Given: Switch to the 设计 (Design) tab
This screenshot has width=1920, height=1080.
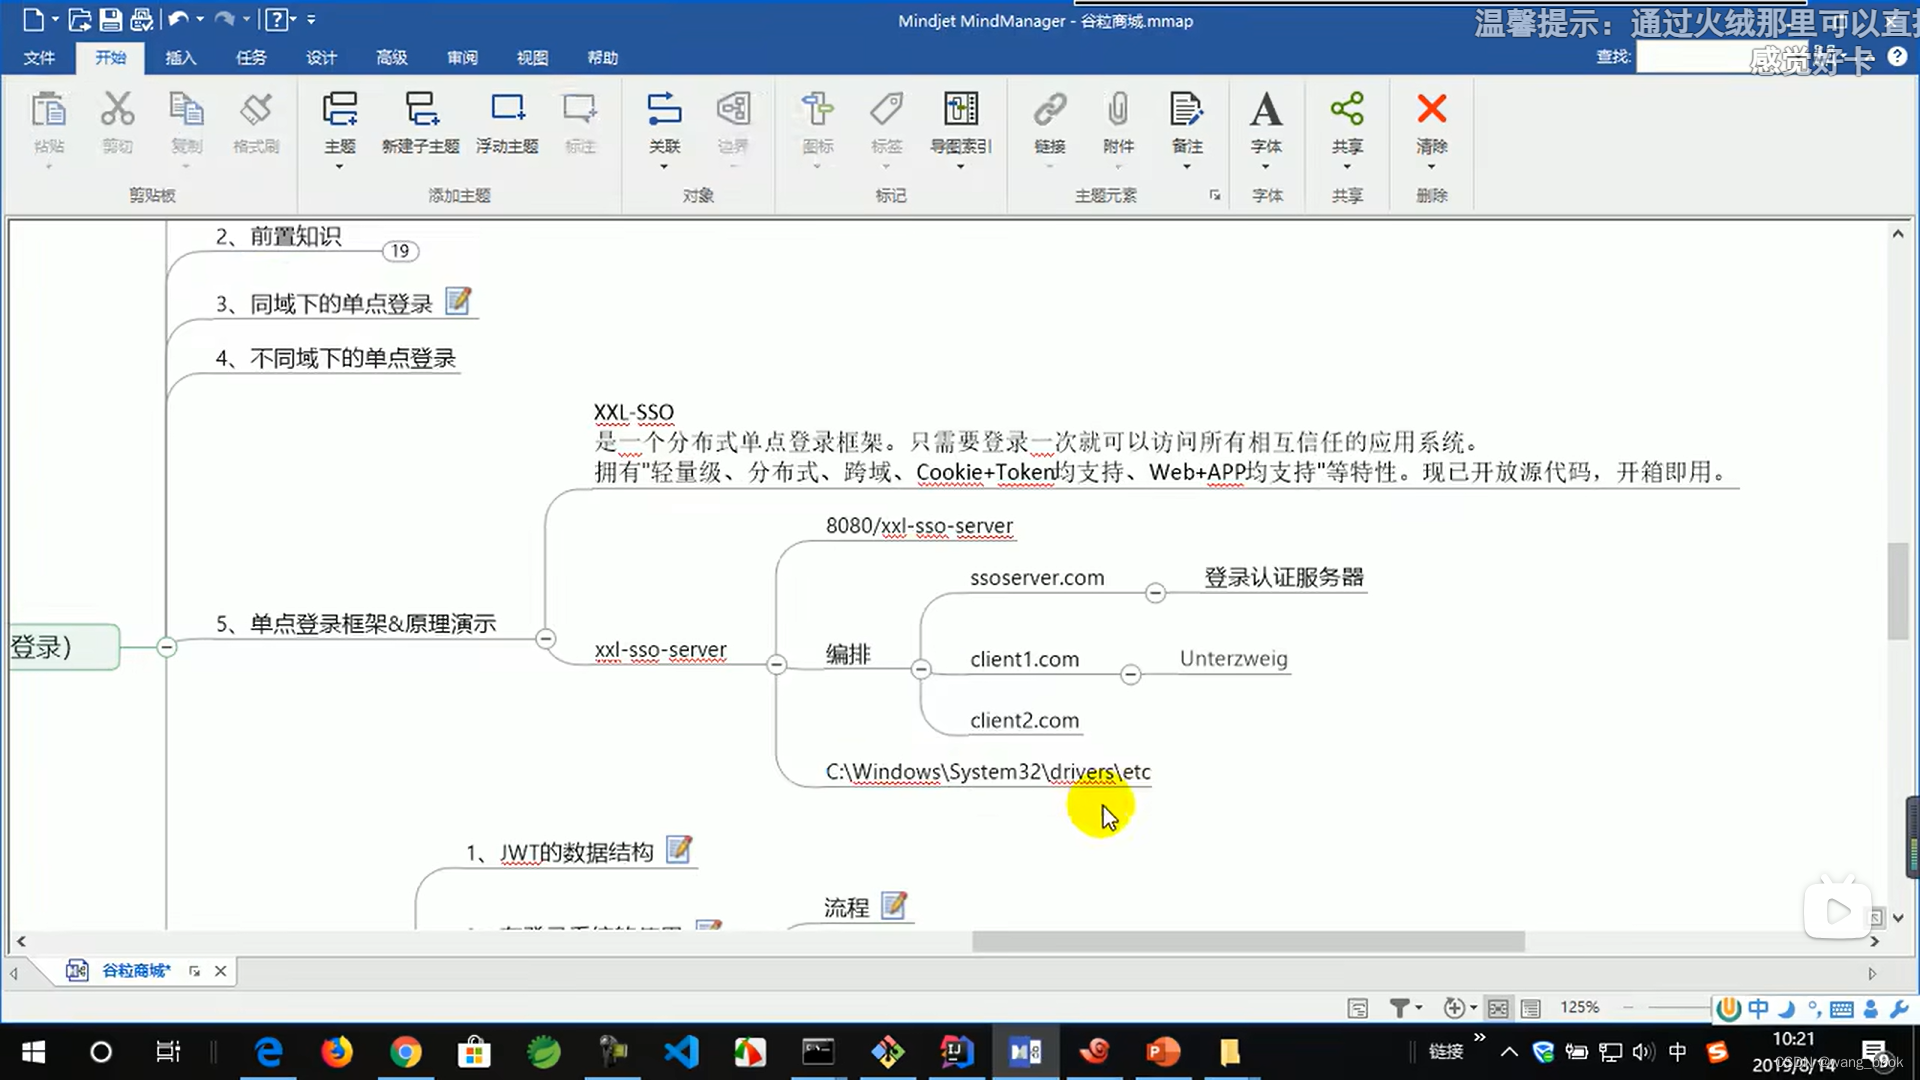Looking at the screenshot, I should (x=321, y=57).
